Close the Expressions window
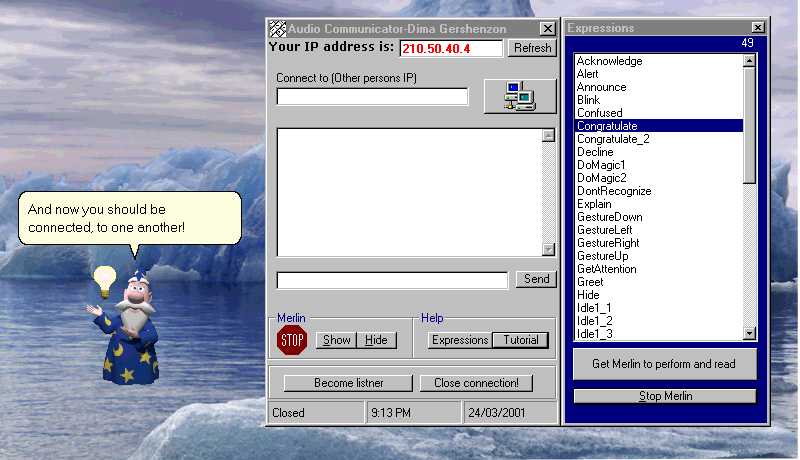This screenshot has height=460, width=800. [x=758, y=28]
